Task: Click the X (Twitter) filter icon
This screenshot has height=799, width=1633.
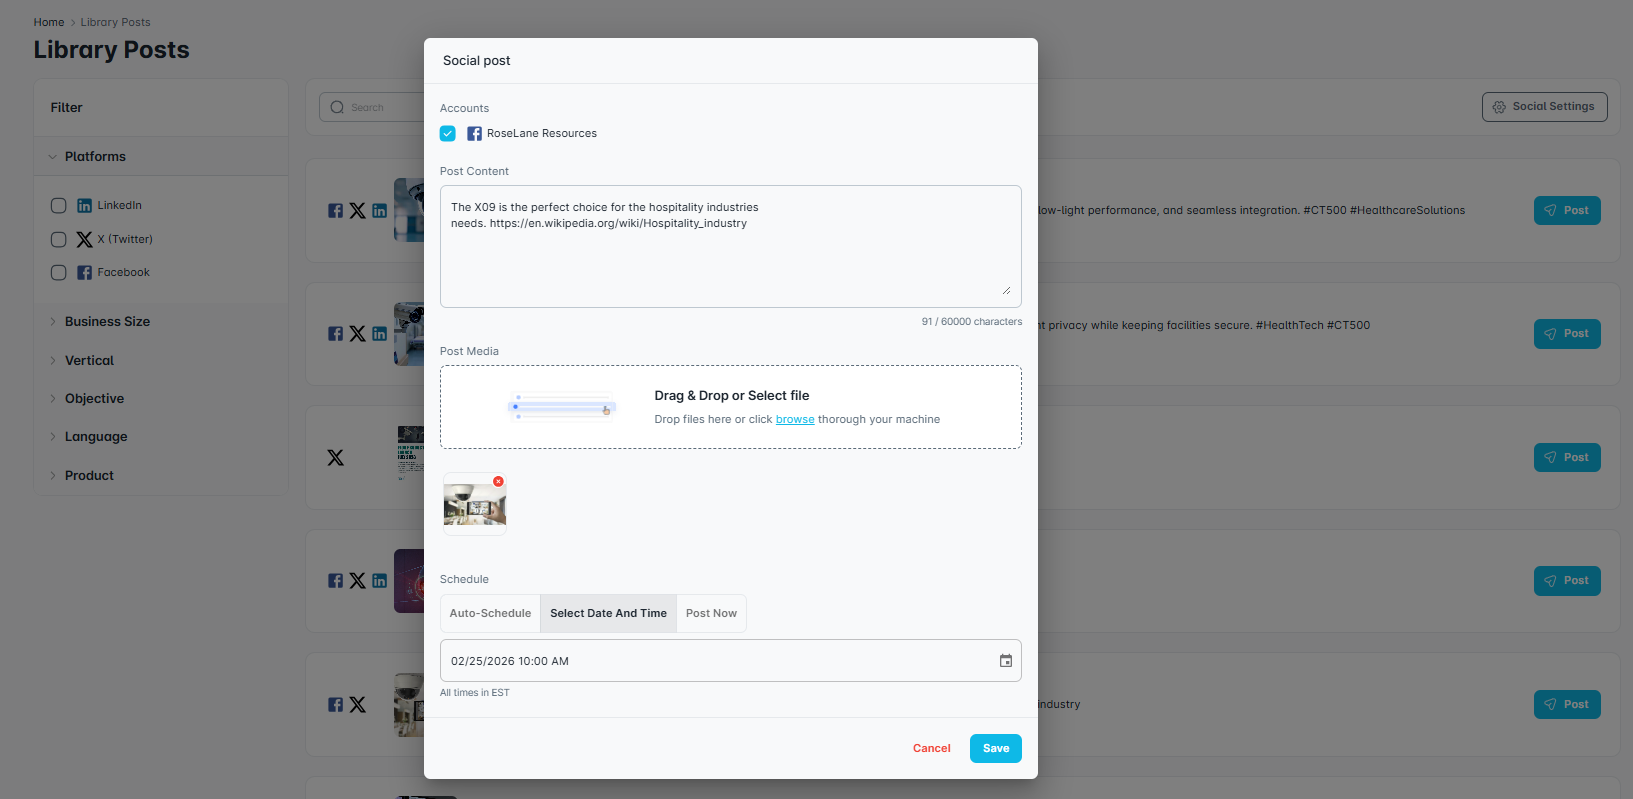Action: pyautogui.click(x=85, y=240)
